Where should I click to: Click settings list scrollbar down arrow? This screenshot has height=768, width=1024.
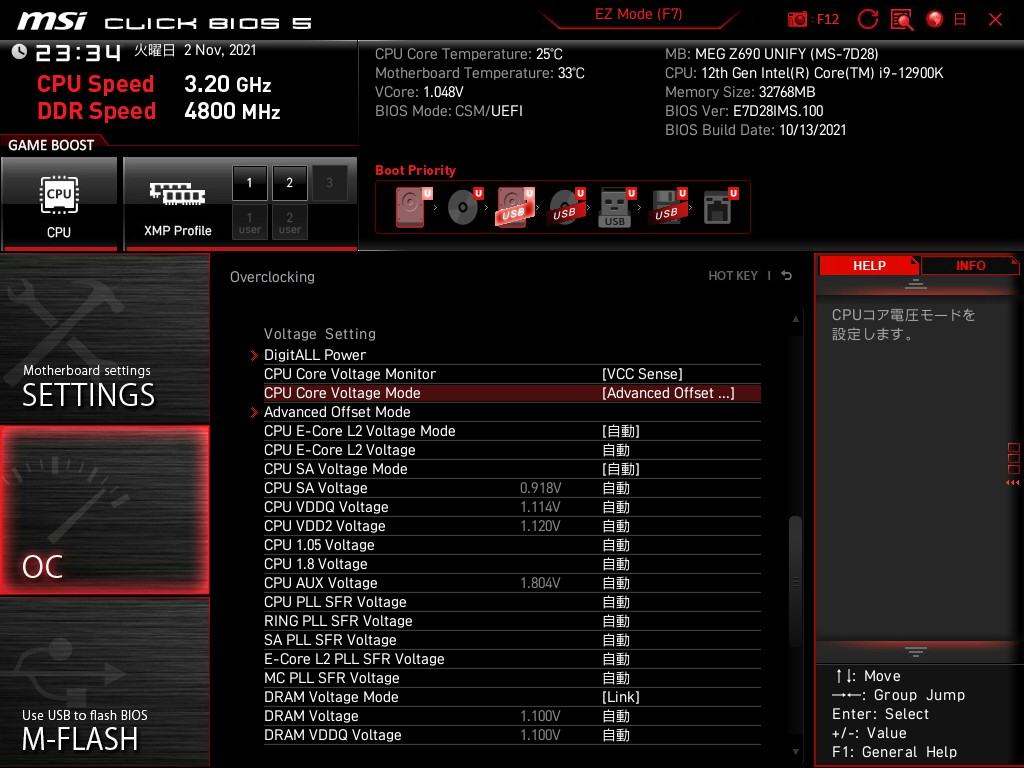pos(795,752)
